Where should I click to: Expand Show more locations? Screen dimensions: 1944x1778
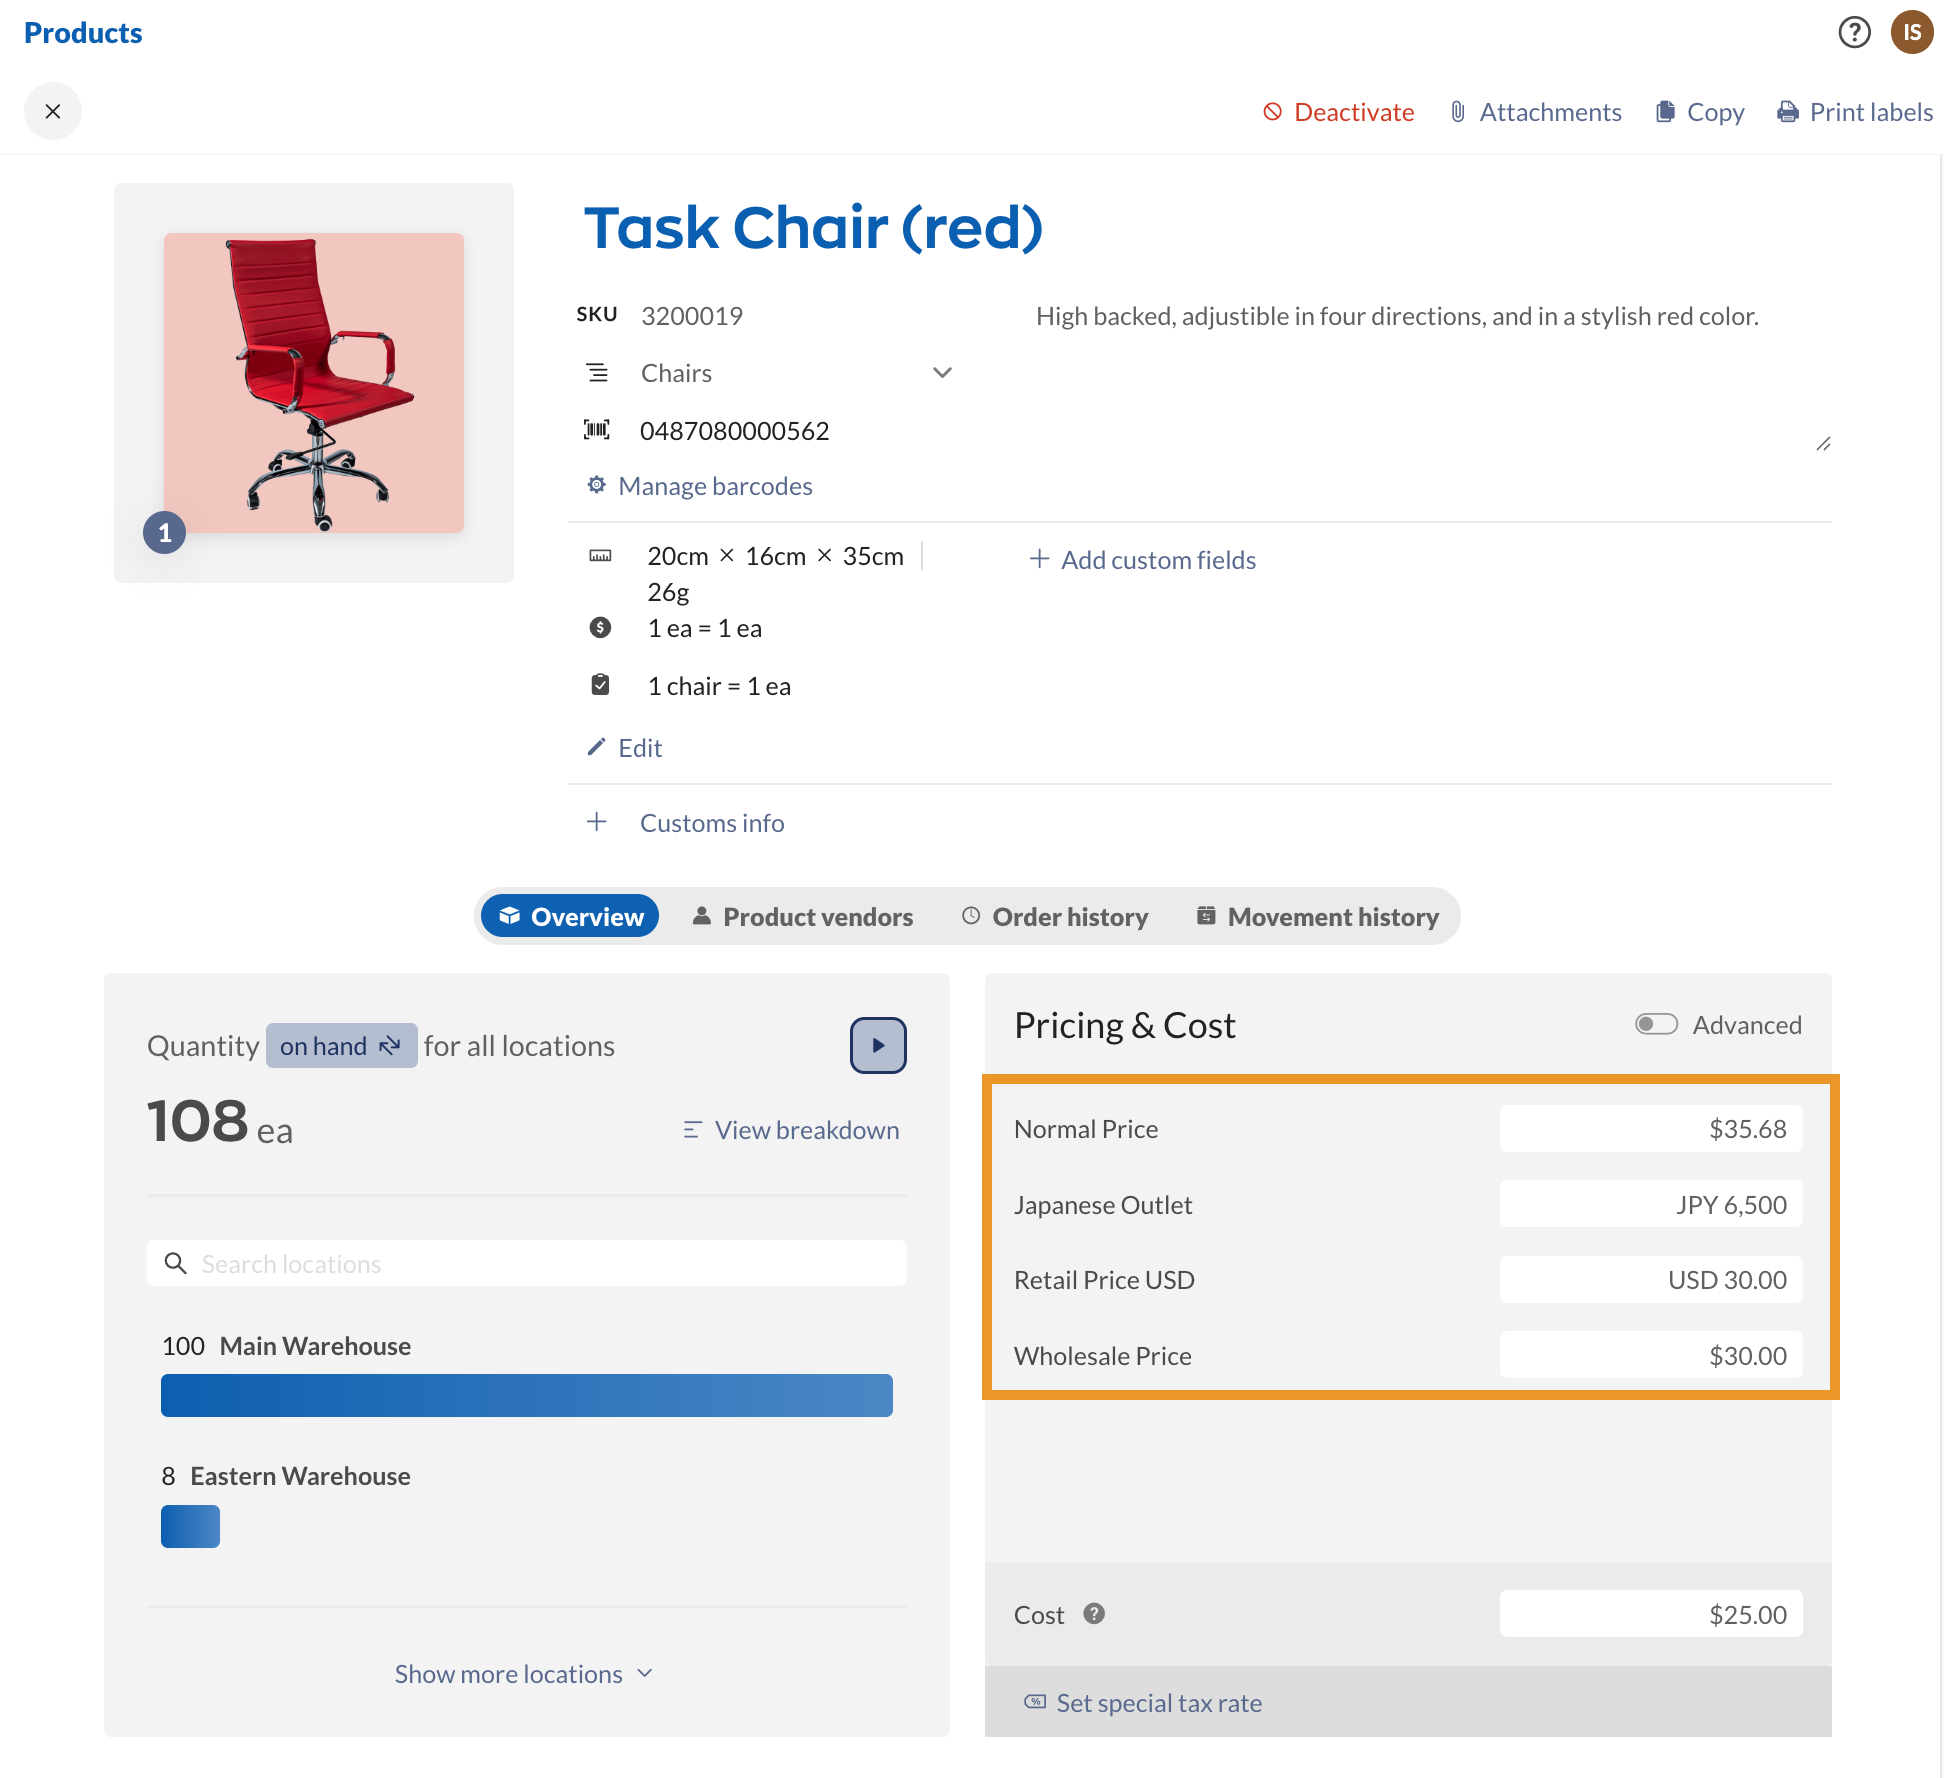(x=524, y=1674)
